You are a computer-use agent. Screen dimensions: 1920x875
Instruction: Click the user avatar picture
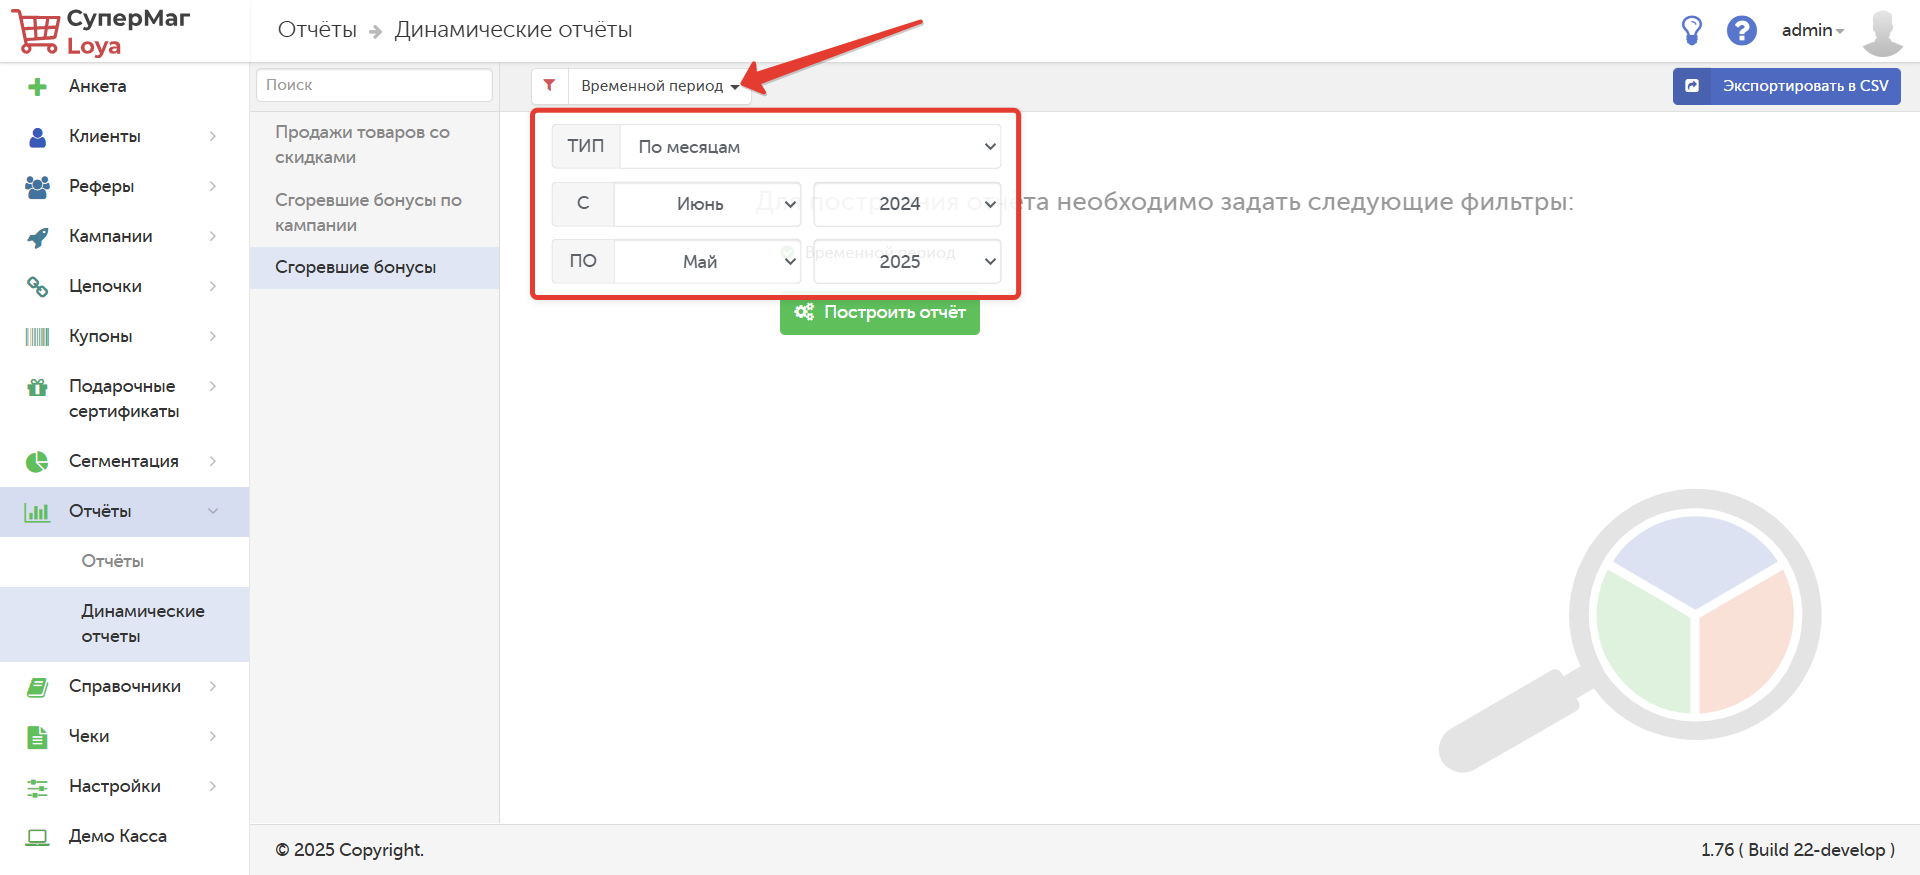[x=1881, y=32]
